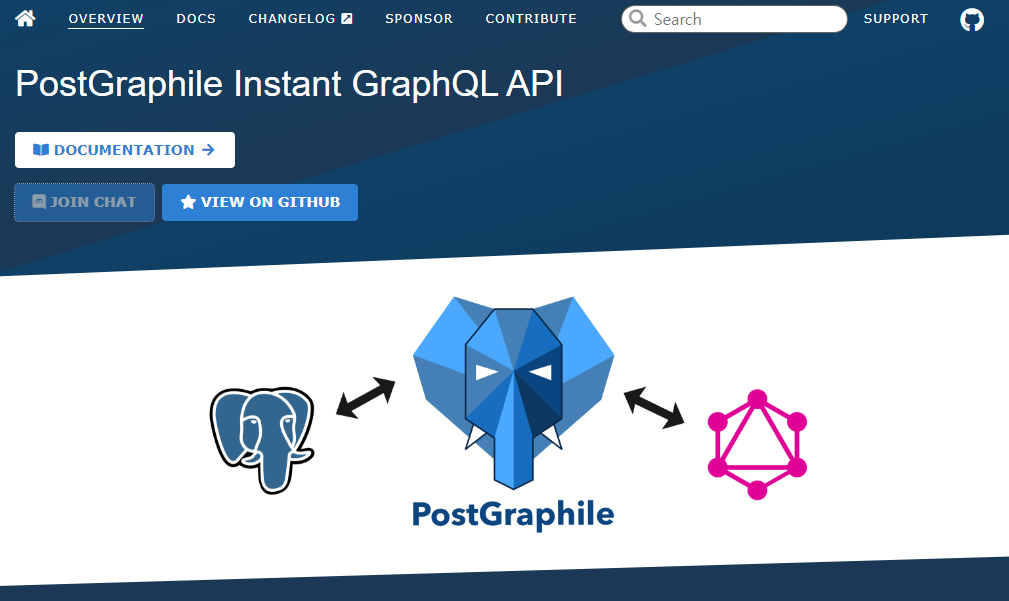Click the home icon in the navbar
Screen dimensions: 1009x601
(x=24, y=17)
